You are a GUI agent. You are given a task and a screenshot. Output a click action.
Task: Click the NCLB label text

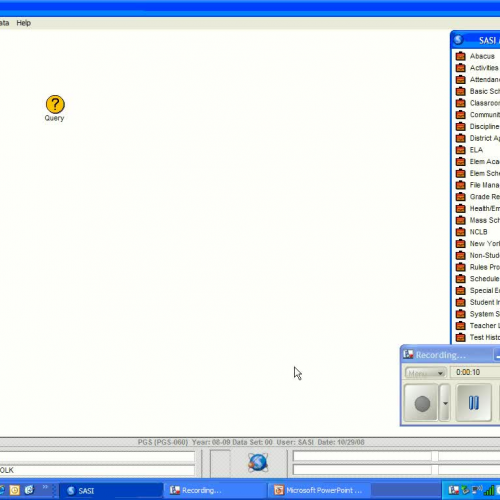[478, 232]
